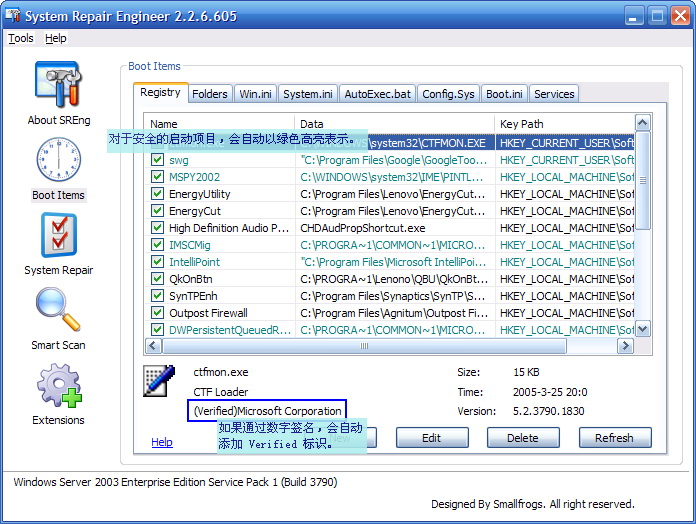Toggle the EnergyCut checkbox
Screen dimensions: 696x524
tap(157, 211)
